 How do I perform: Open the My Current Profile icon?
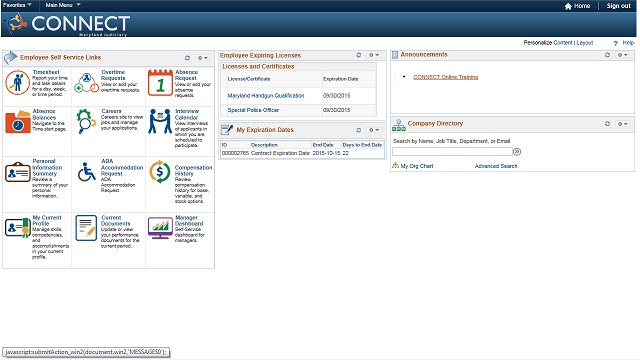pos(18,228)
